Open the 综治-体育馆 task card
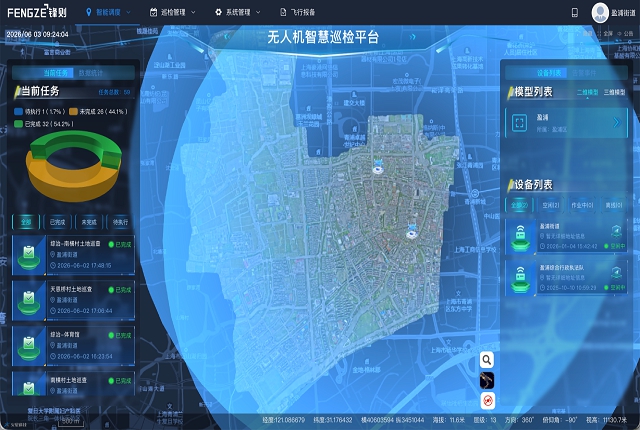640x430 pixels. [73, 346]
